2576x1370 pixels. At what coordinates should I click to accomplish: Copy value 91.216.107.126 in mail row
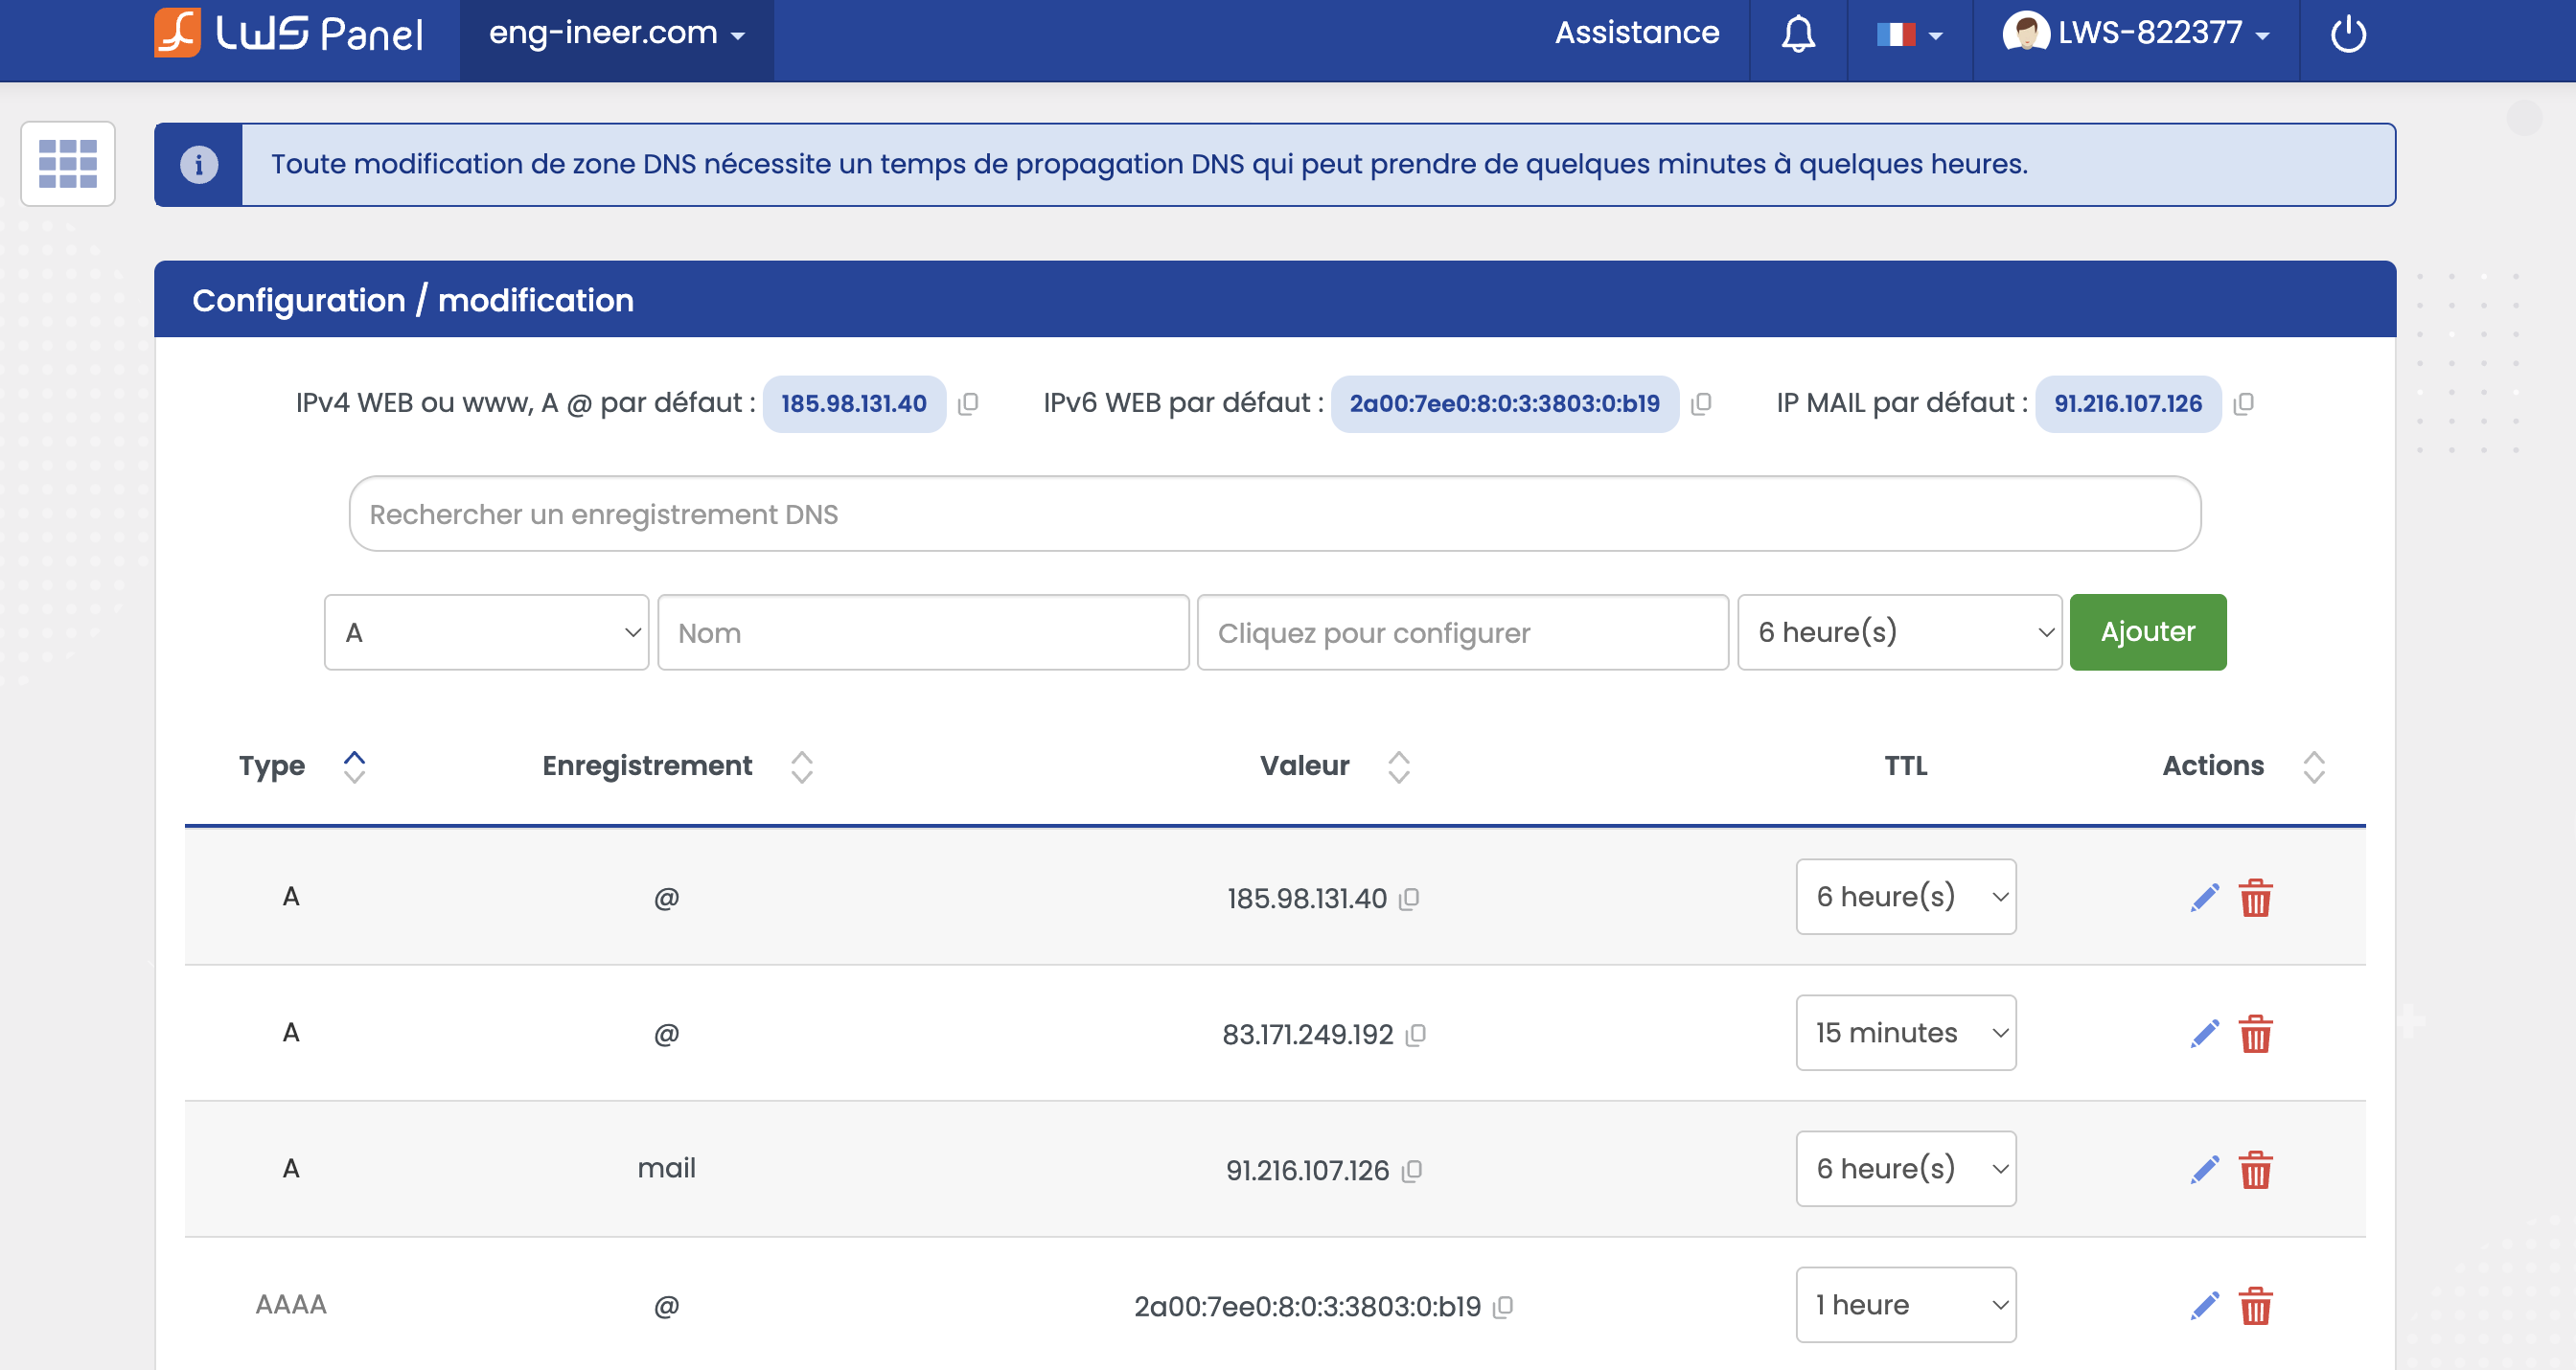(1411, 1171)
